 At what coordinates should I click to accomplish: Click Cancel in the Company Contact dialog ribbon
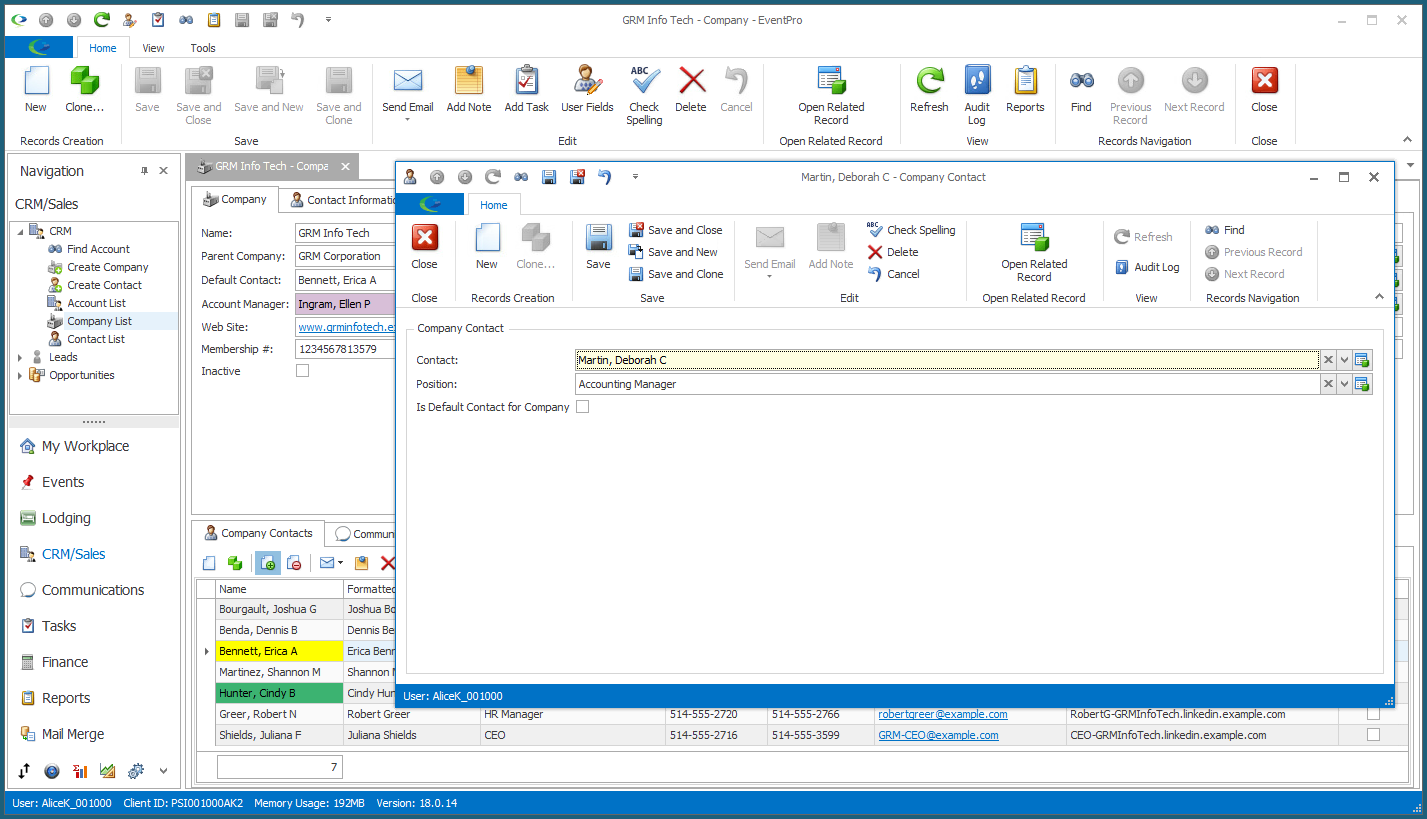(893, 274)
